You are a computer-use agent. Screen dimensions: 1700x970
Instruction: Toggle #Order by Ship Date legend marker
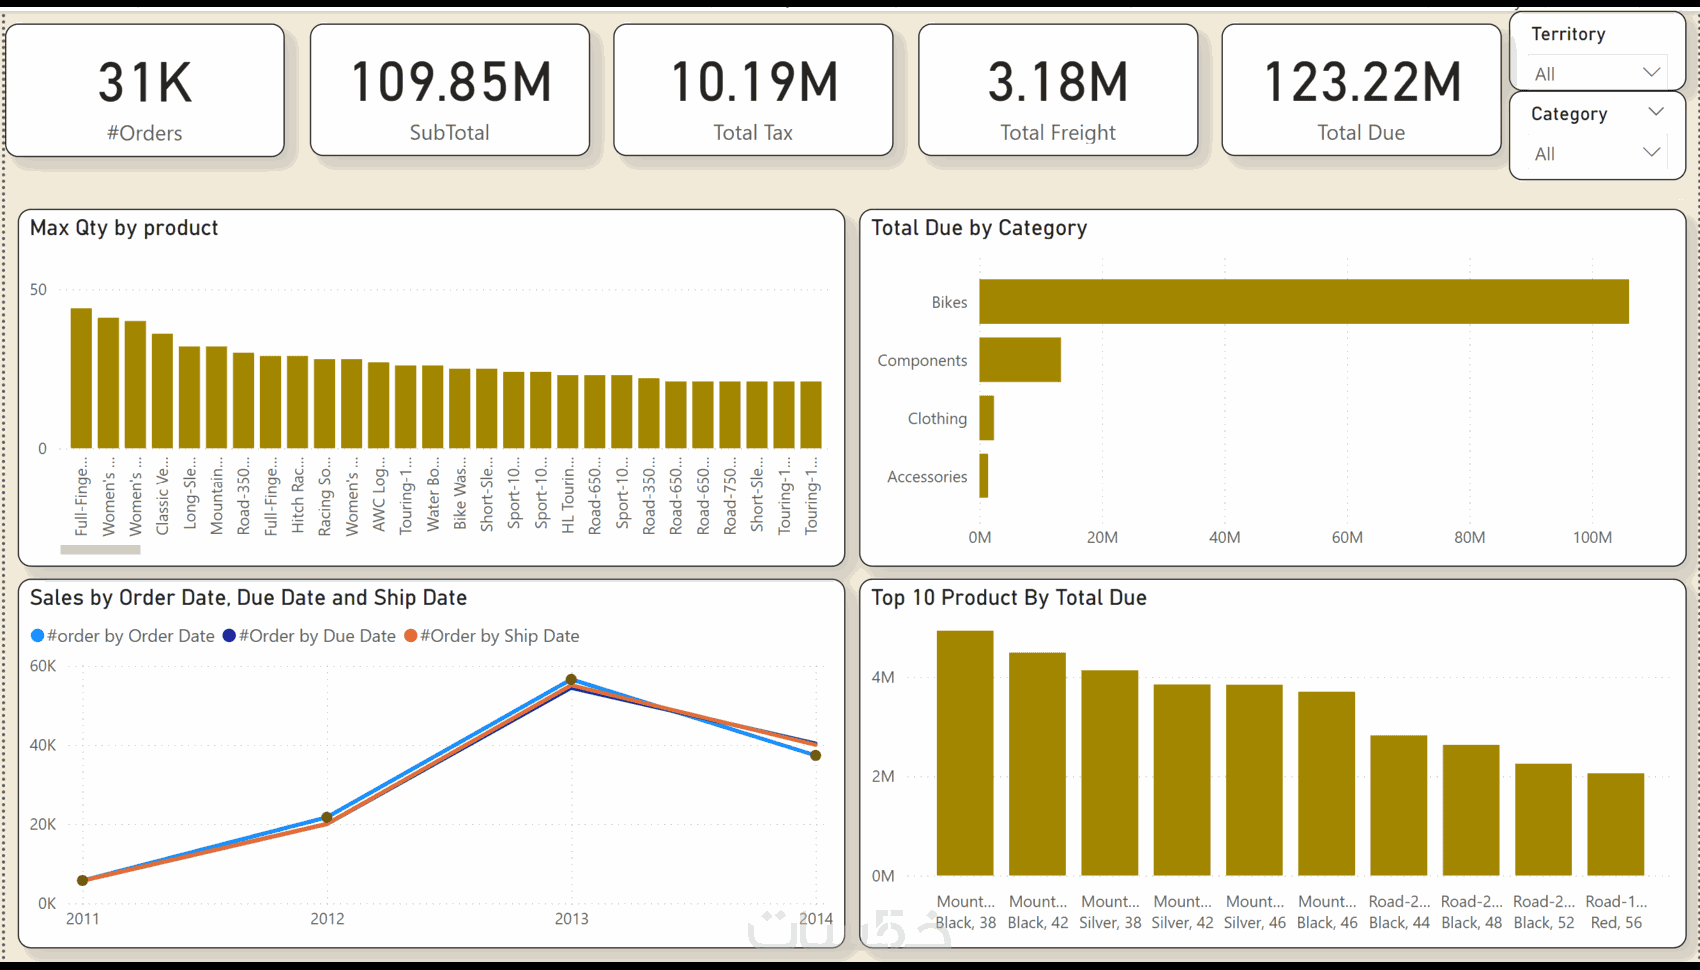(410, 636)
